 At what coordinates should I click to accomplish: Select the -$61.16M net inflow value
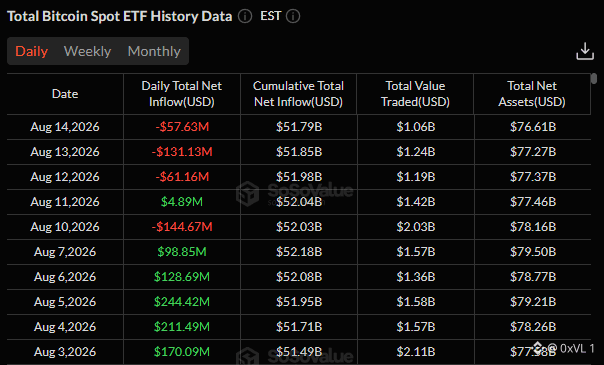click(x=182, y=177)
